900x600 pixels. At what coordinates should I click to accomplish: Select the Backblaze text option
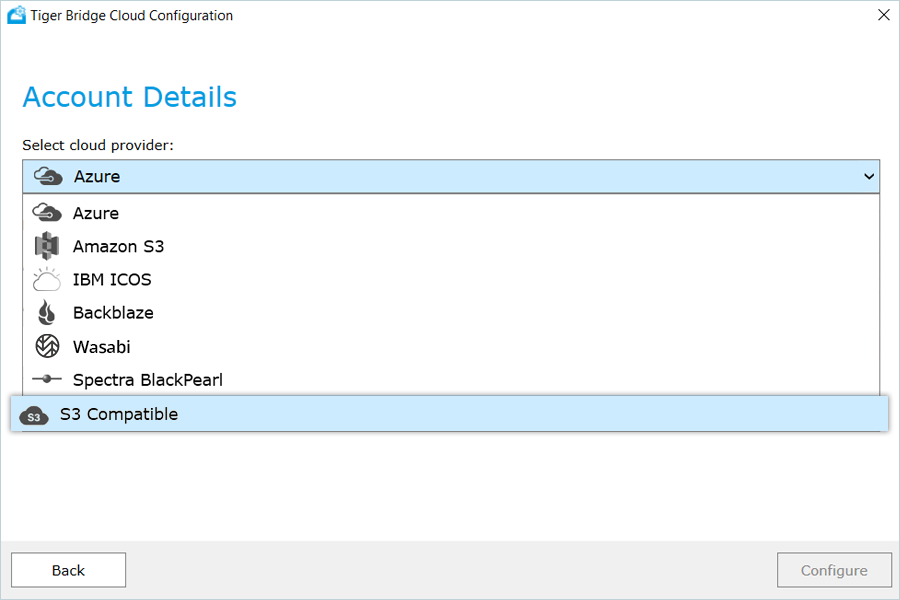tap(113, 313)
